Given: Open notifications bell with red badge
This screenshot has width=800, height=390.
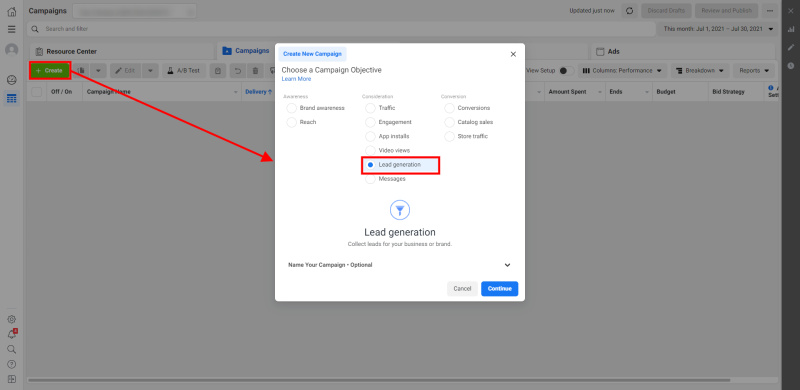Looking at the screenshot, I should [x=11, y=334].
